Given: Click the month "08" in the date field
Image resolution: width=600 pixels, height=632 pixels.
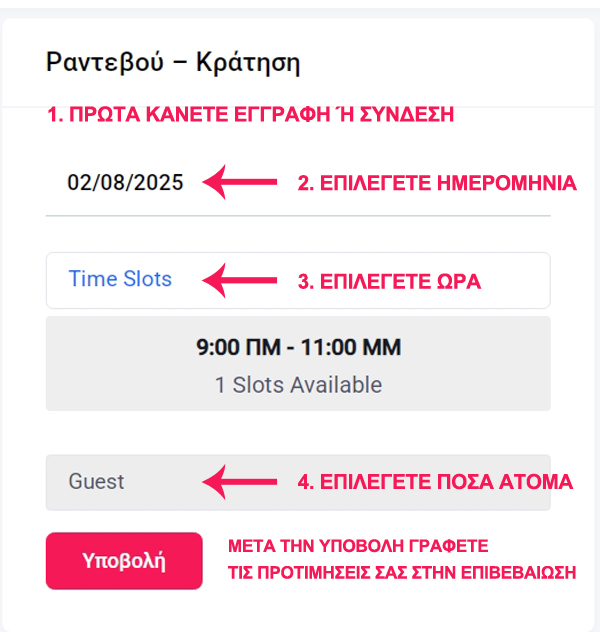Looking at the screenshot, I should click(x=106, y=183).
